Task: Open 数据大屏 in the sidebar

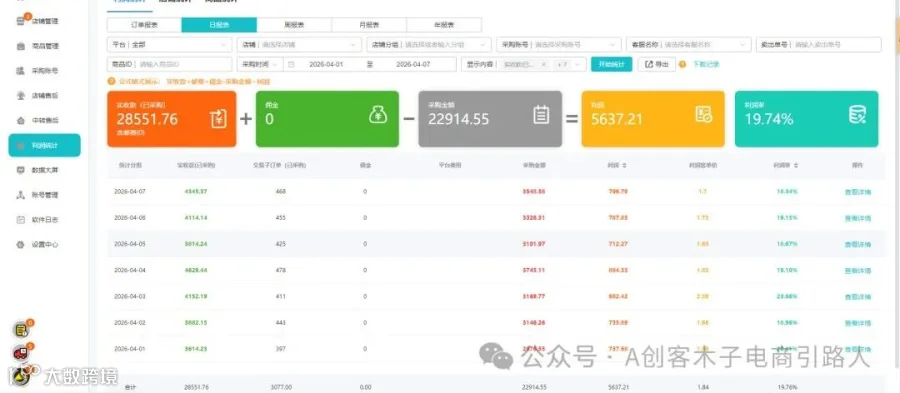Action: coord(44,170)
